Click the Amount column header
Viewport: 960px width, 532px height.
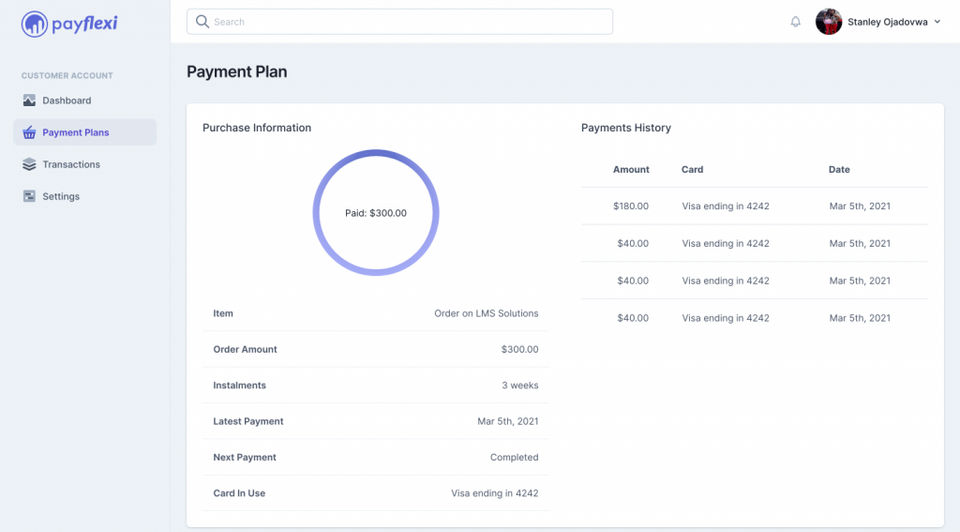[631, 170]
